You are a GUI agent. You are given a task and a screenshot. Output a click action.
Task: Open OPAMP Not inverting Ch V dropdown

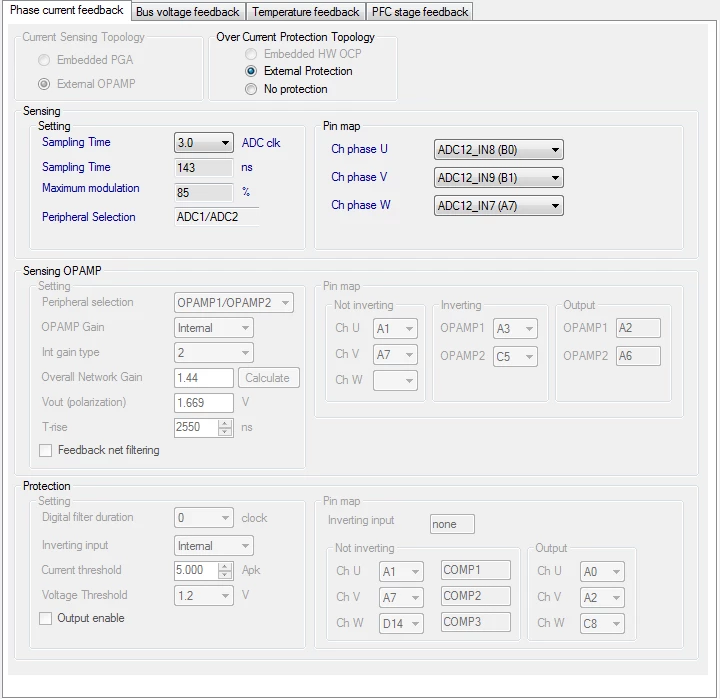(395, 355)
